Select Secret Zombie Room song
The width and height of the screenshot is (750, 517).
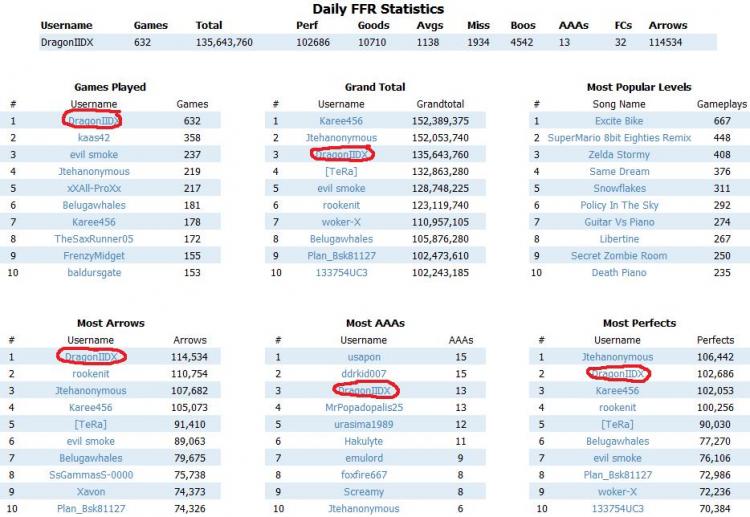(619, 256)
